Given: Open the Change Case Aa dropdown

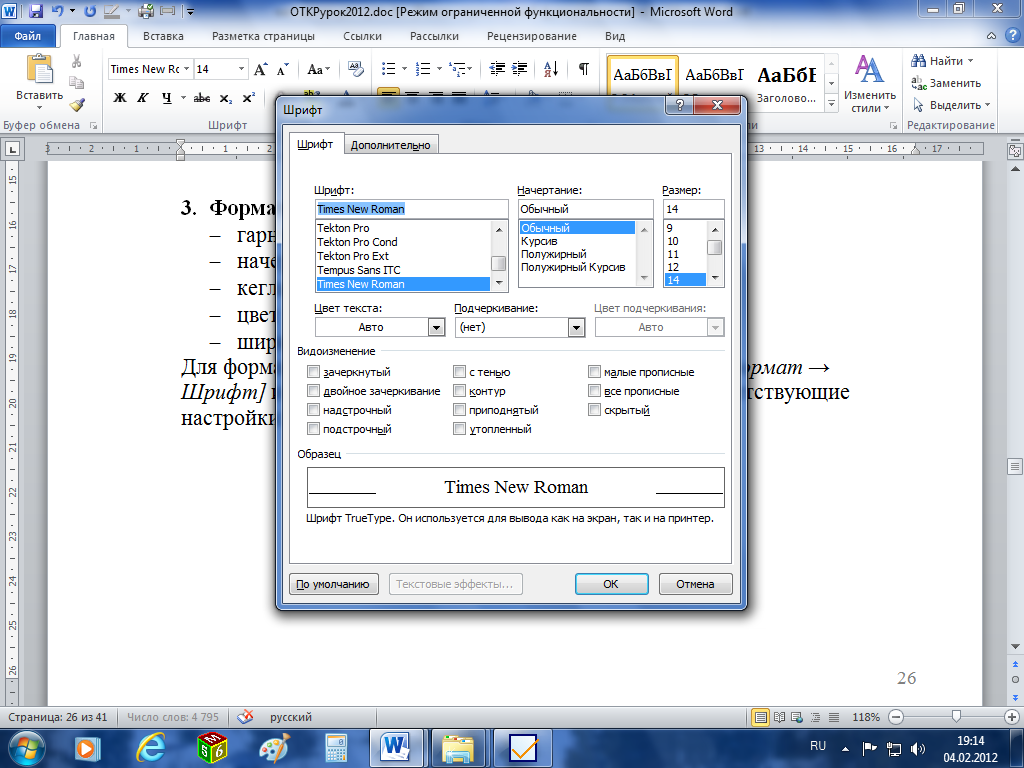Looking at the screenshot, I should 319,69.
